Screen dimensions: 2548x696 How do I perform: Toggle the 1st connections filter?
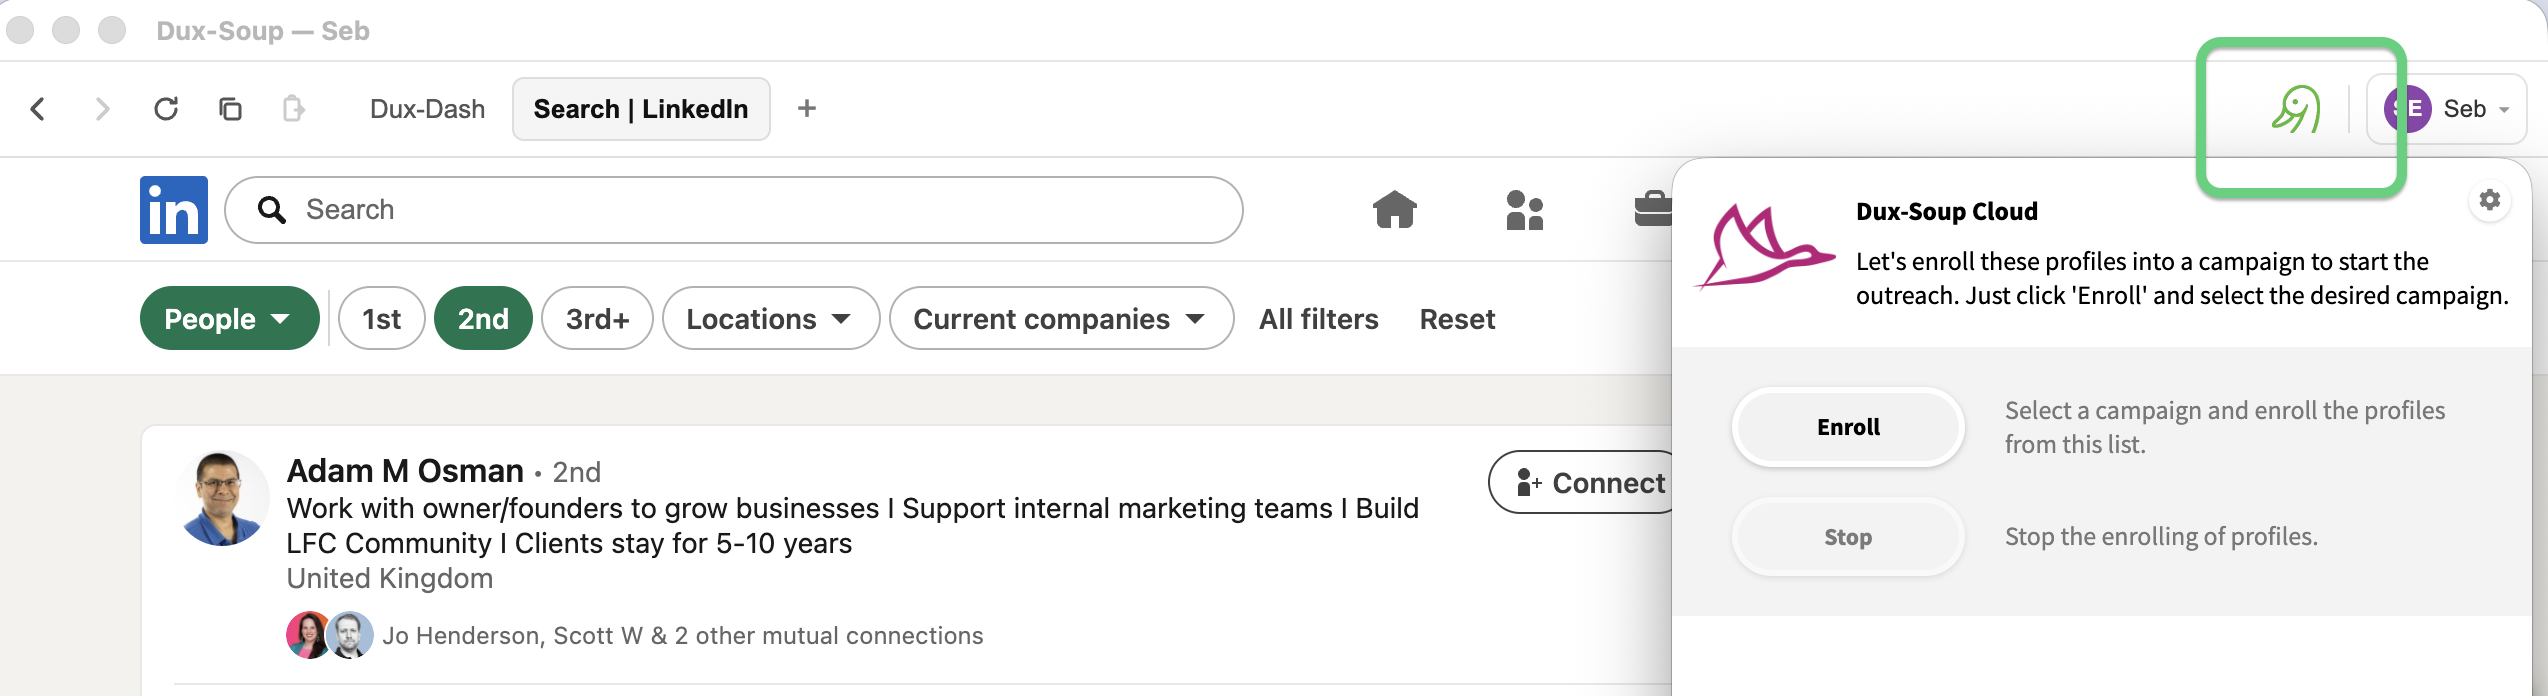pyautogui.click(x=381, y=319)
